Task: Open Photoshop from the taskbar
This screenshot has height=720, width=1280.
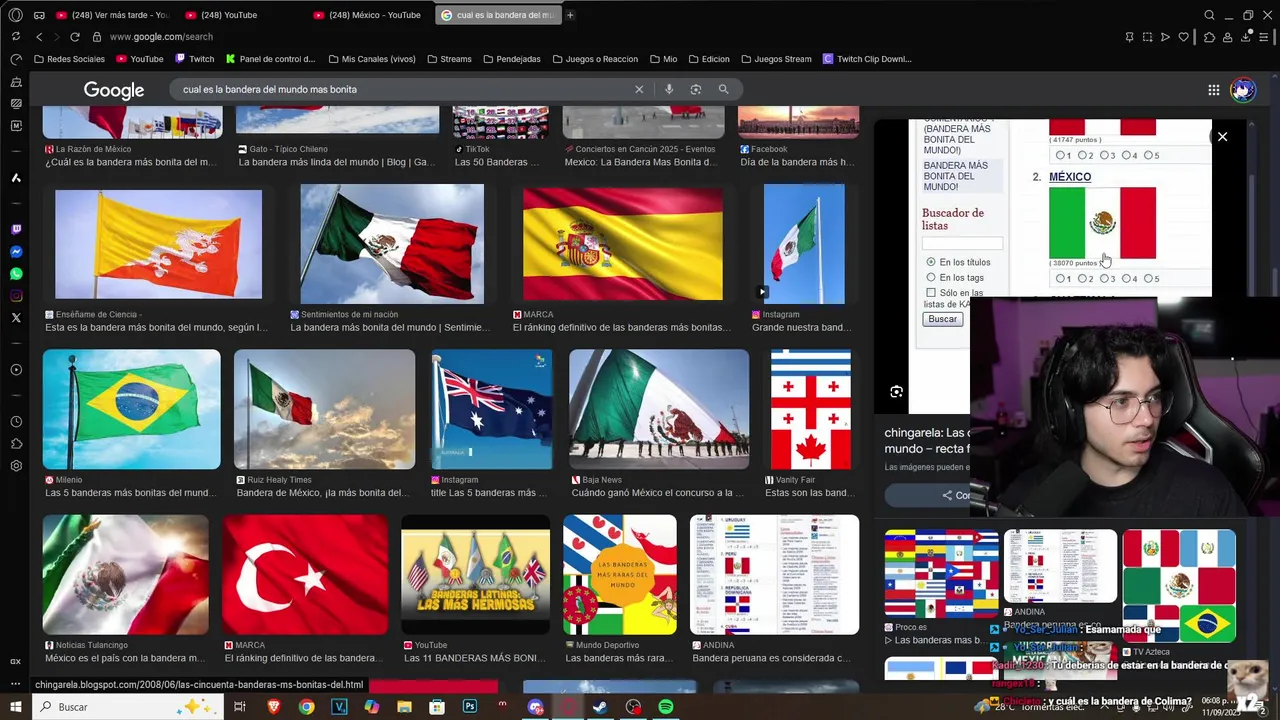Action: click(x=470, y=707)
